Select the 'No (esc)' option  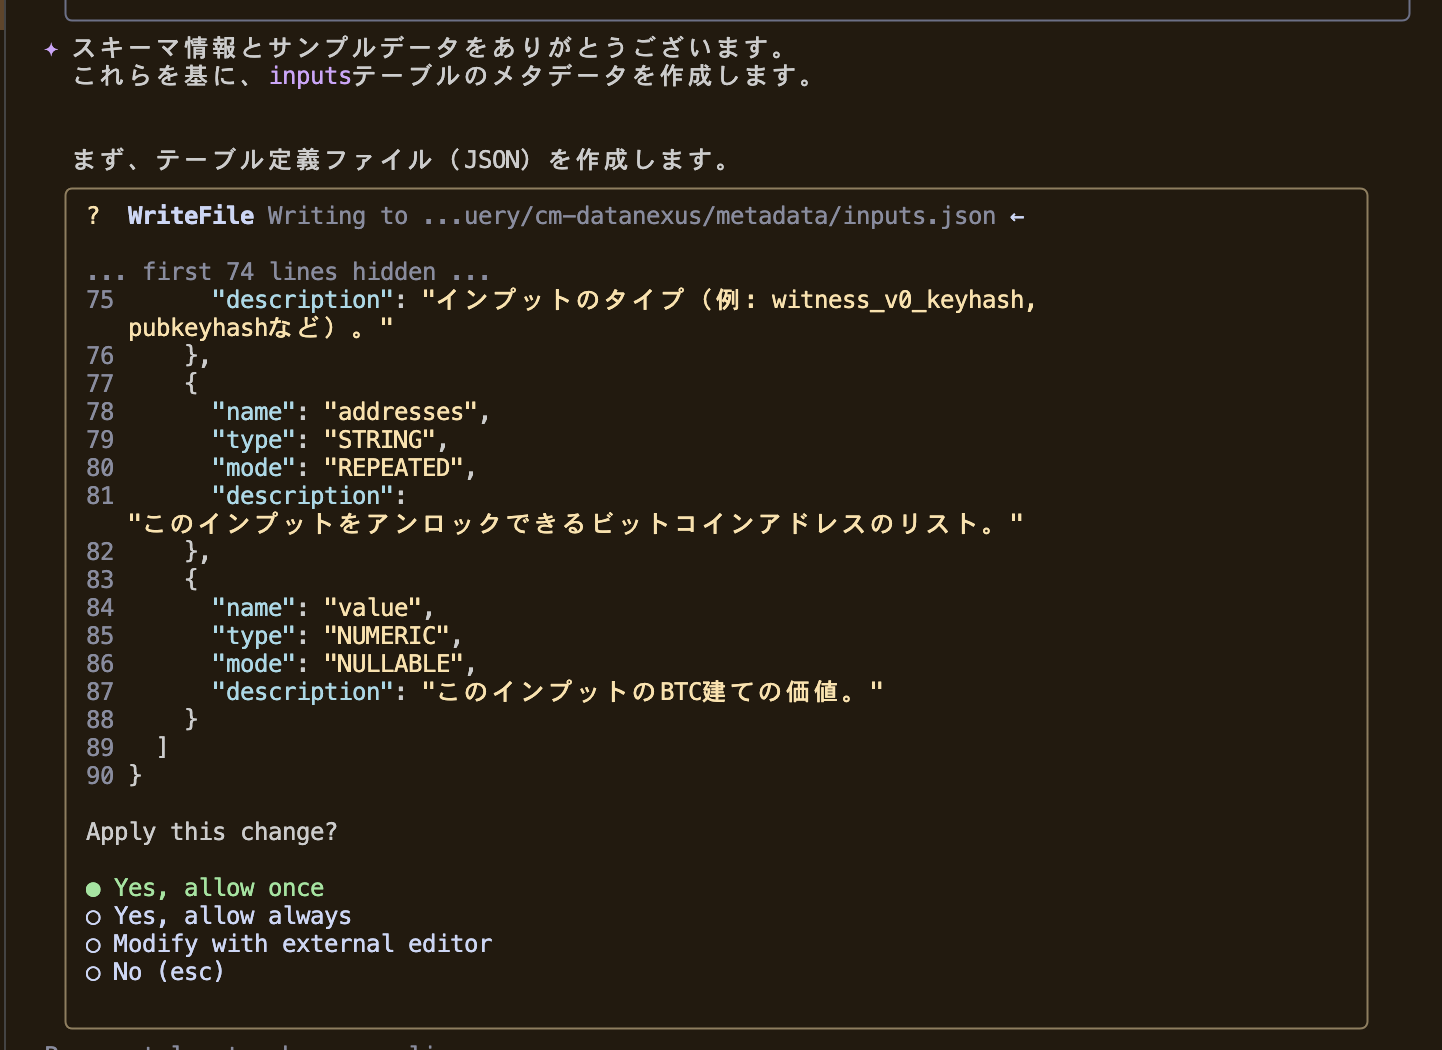coord(168,972)
